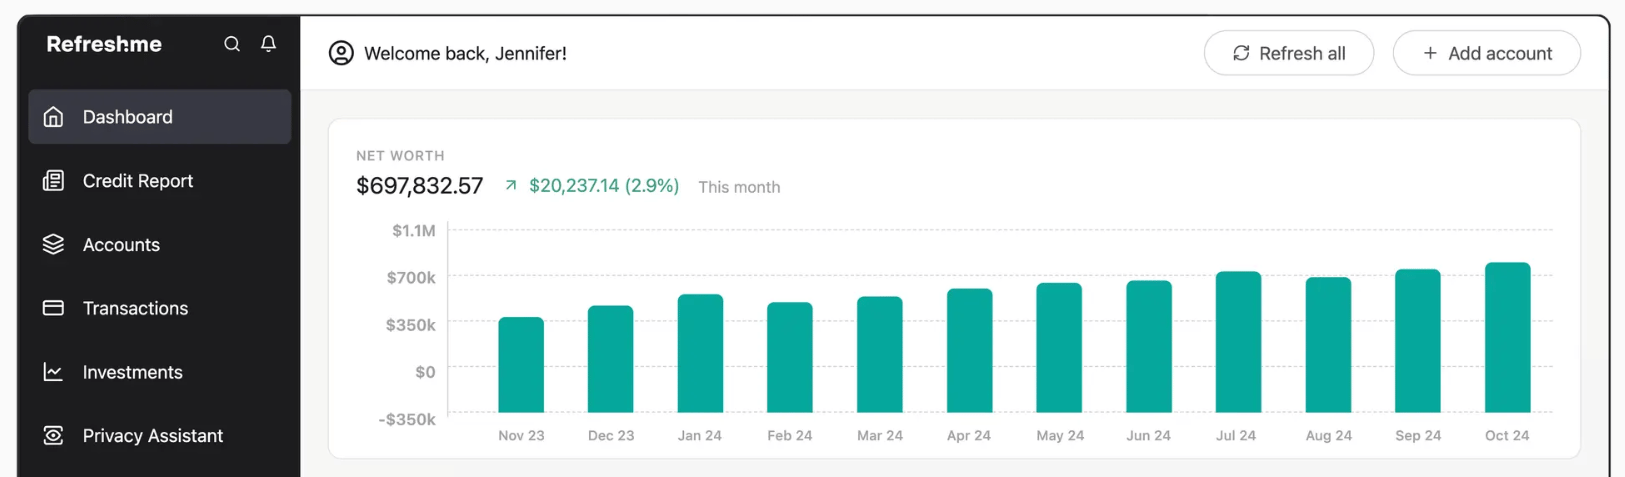The image size is (1625, 477).
Task: Select the Mar 24 net worth bar
Action: coord(880,354)
